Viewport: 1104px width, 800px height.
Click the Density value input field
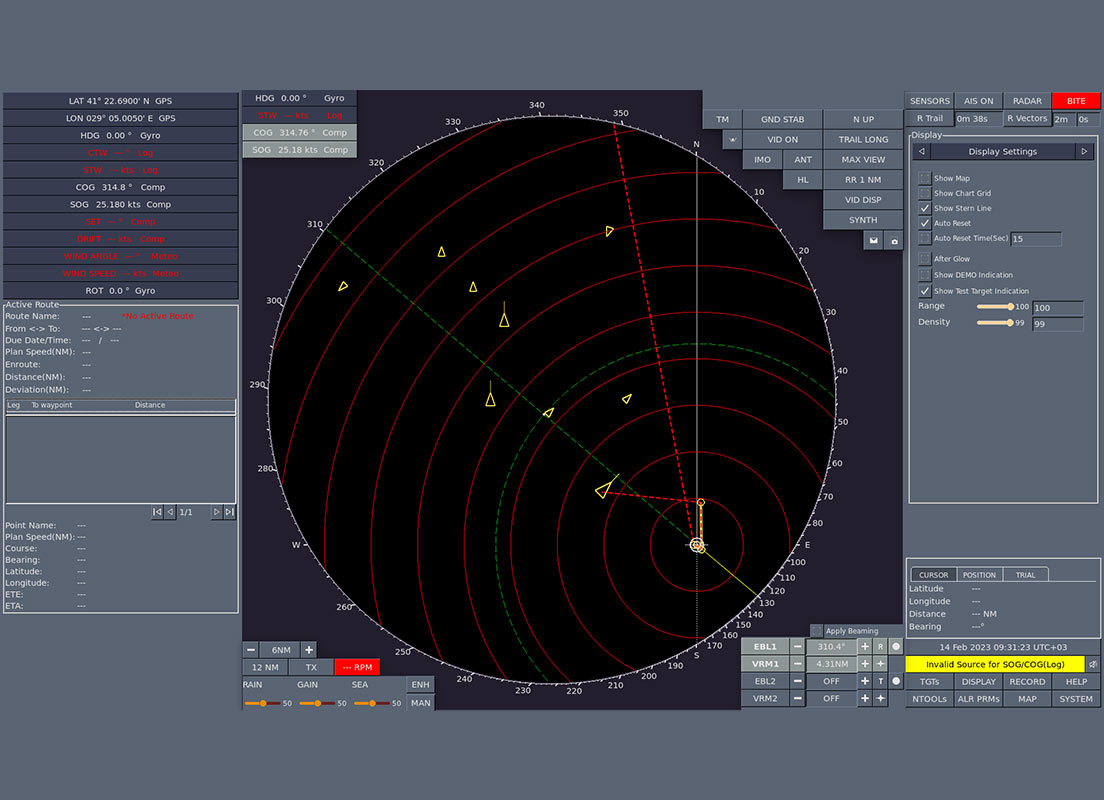(1058, 324)
